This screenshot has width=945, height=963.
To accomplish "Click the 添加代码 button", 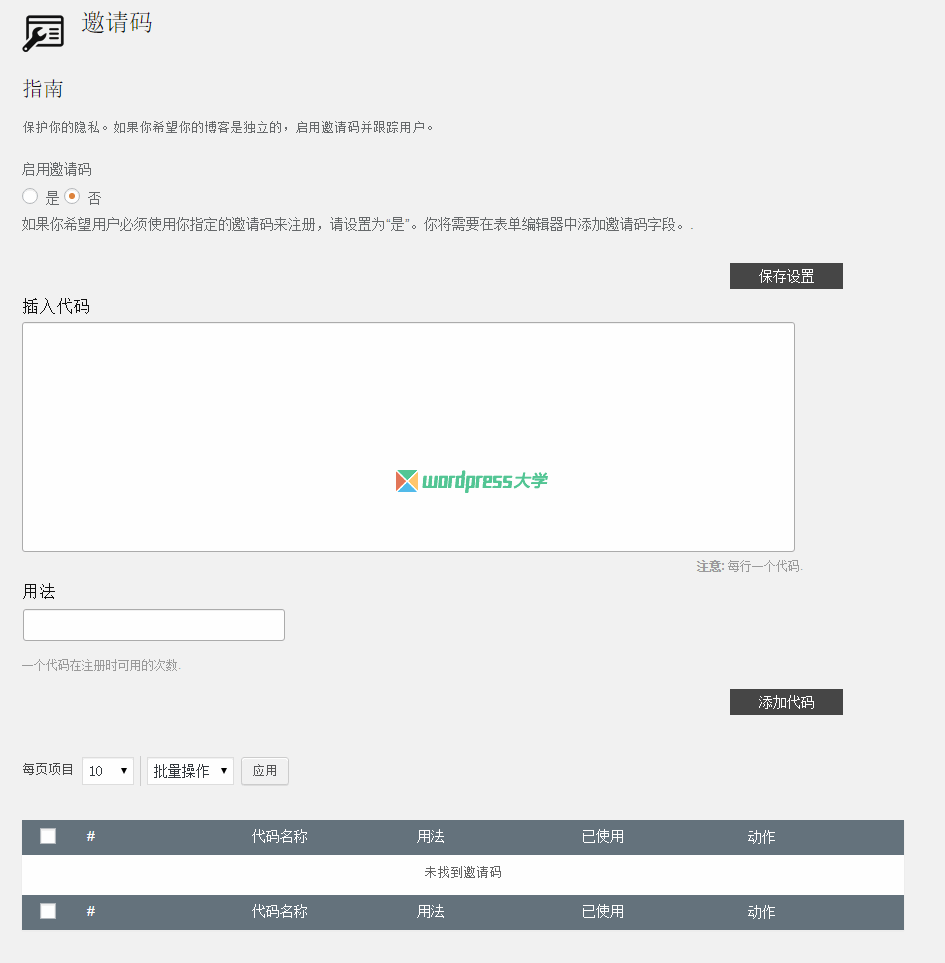I will (786, 702).
